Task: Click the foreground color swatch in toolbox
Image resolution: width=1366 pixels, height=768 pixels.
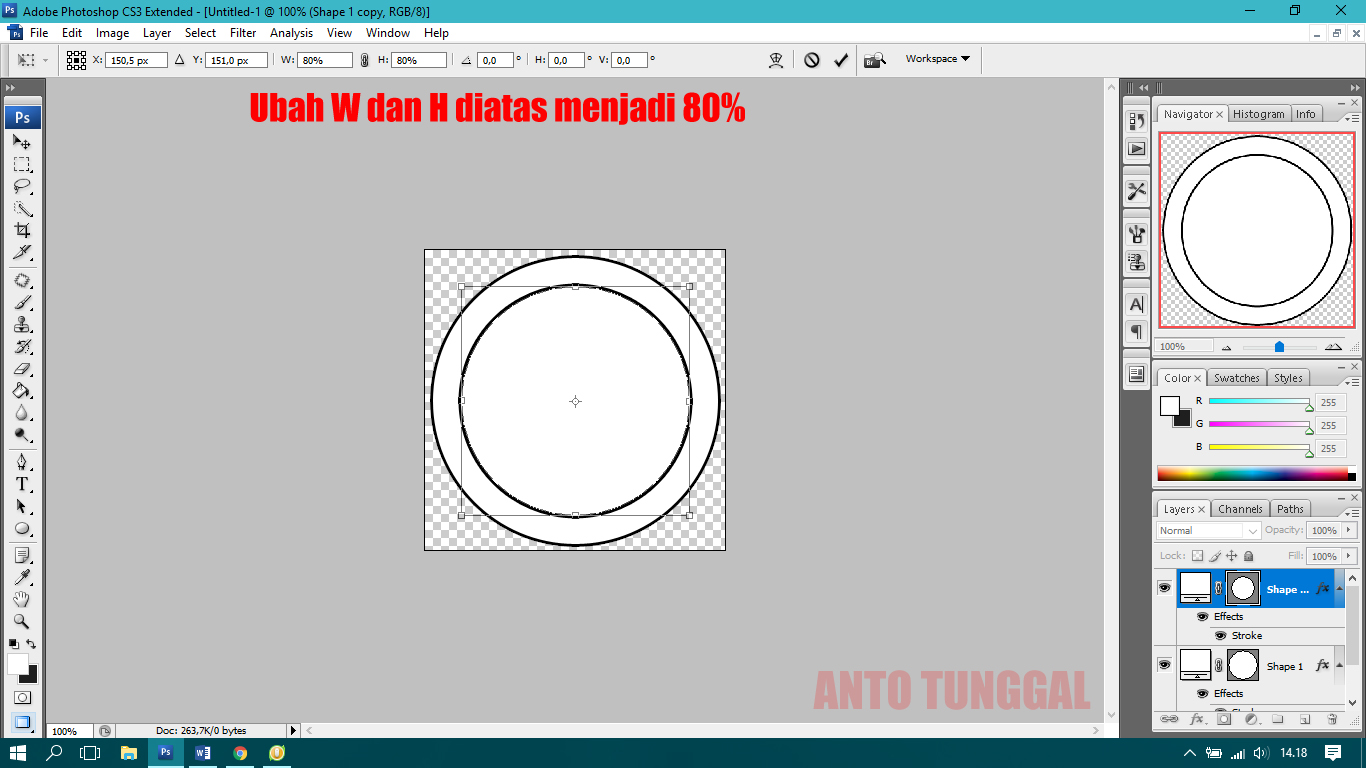Action: (x=18, y=664)
